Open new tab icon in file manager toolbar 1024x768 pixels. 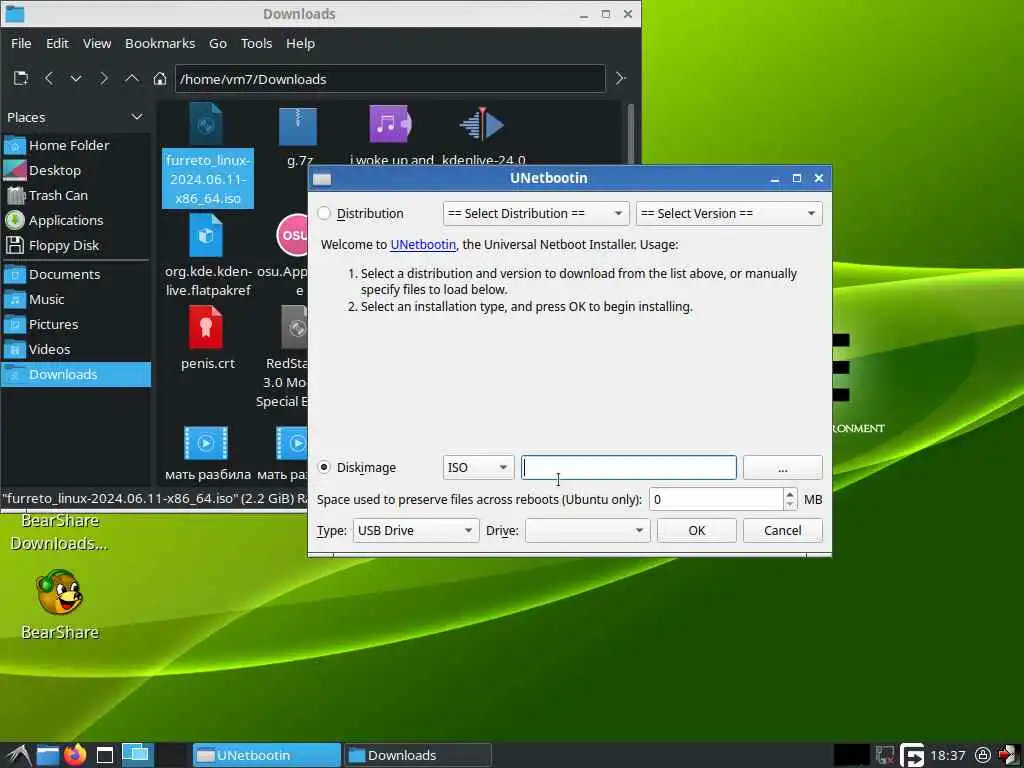click(x=21, y=78)
